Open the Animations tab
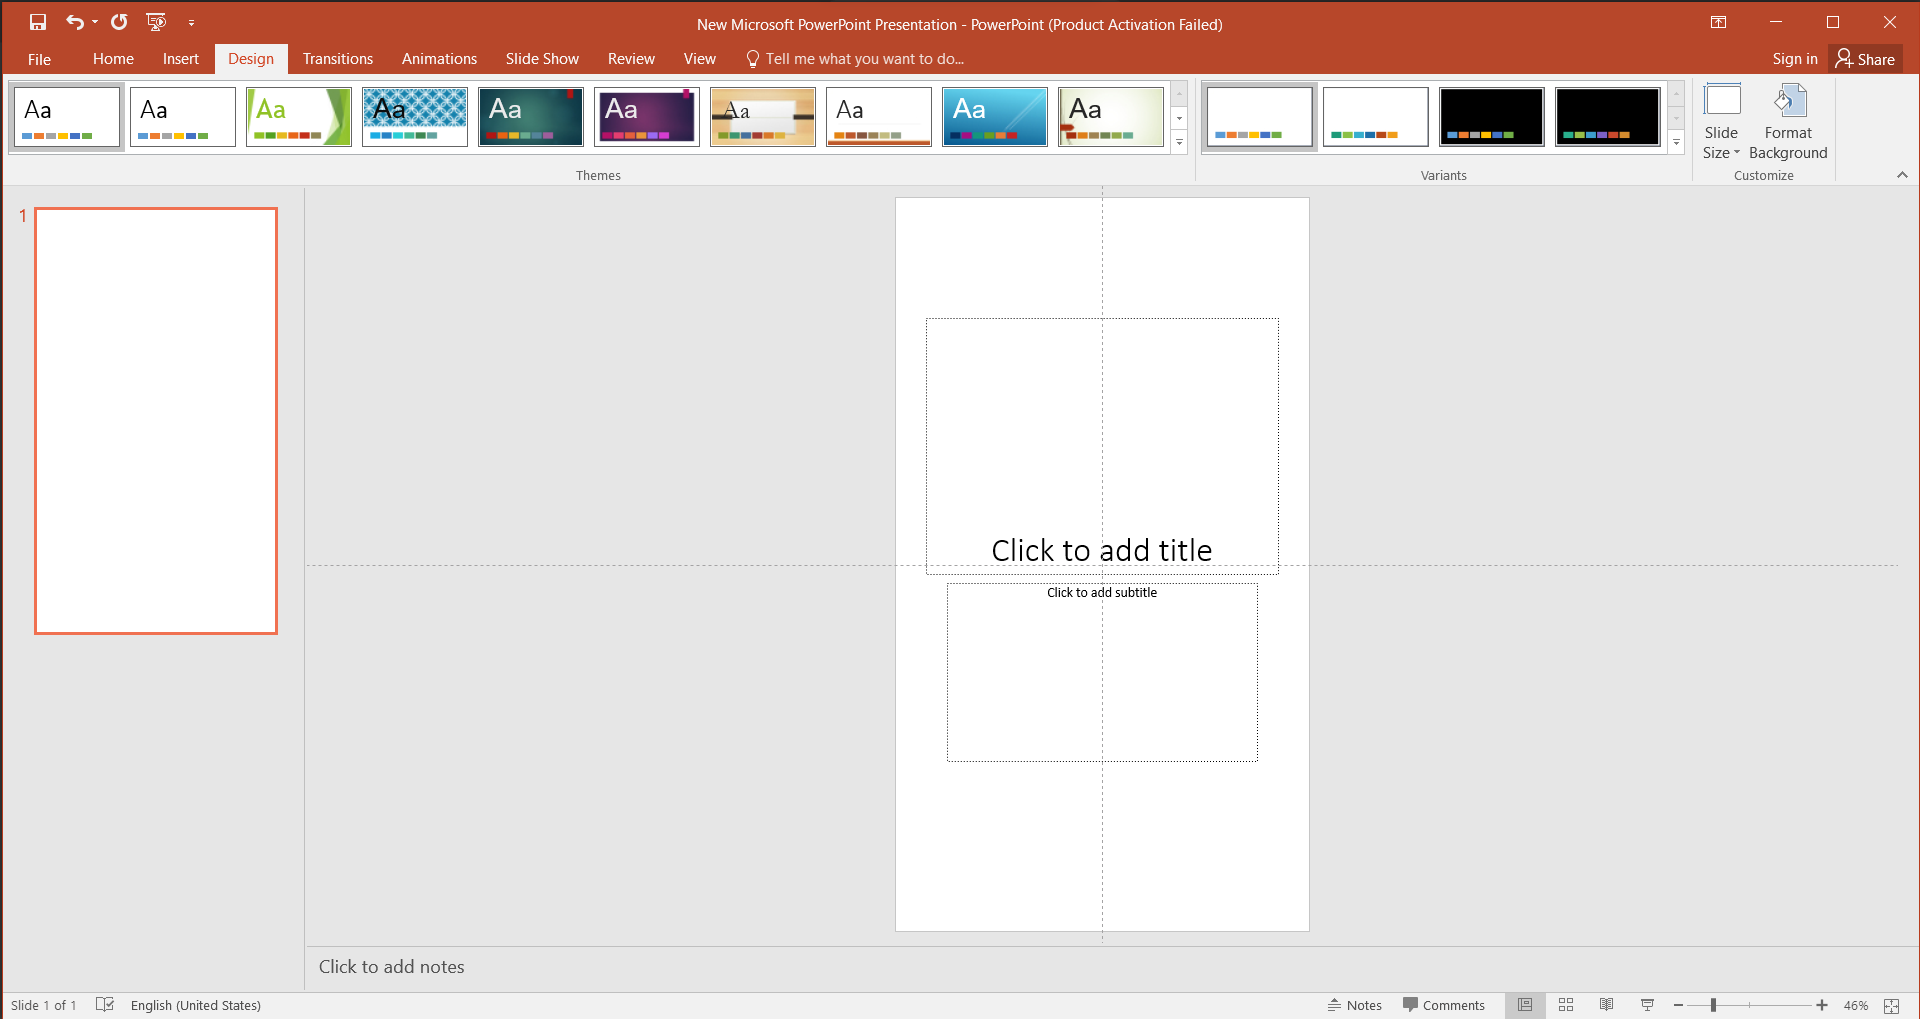1920x1019 pixels. coord(439,59)
